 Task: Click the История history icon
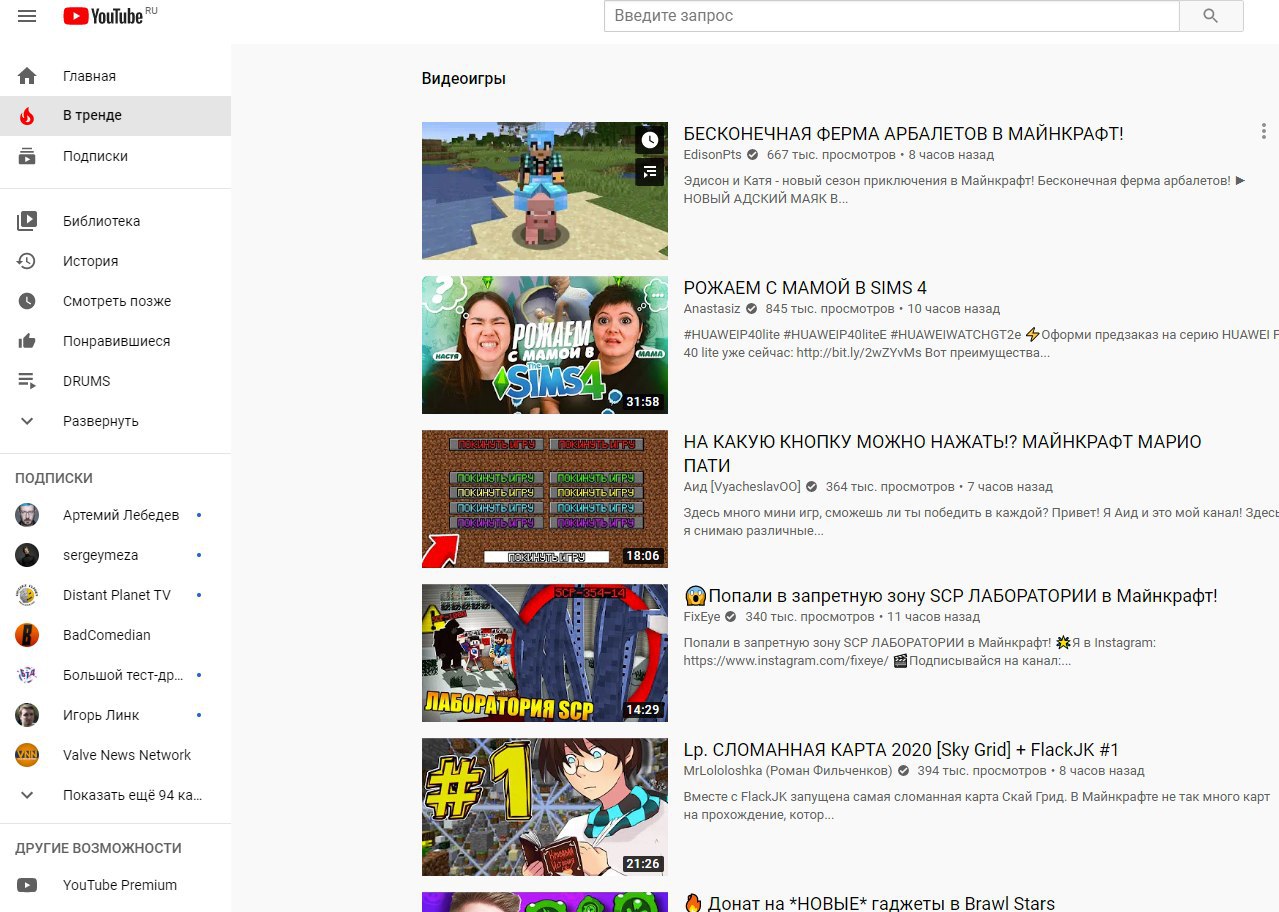click(27, 261)
